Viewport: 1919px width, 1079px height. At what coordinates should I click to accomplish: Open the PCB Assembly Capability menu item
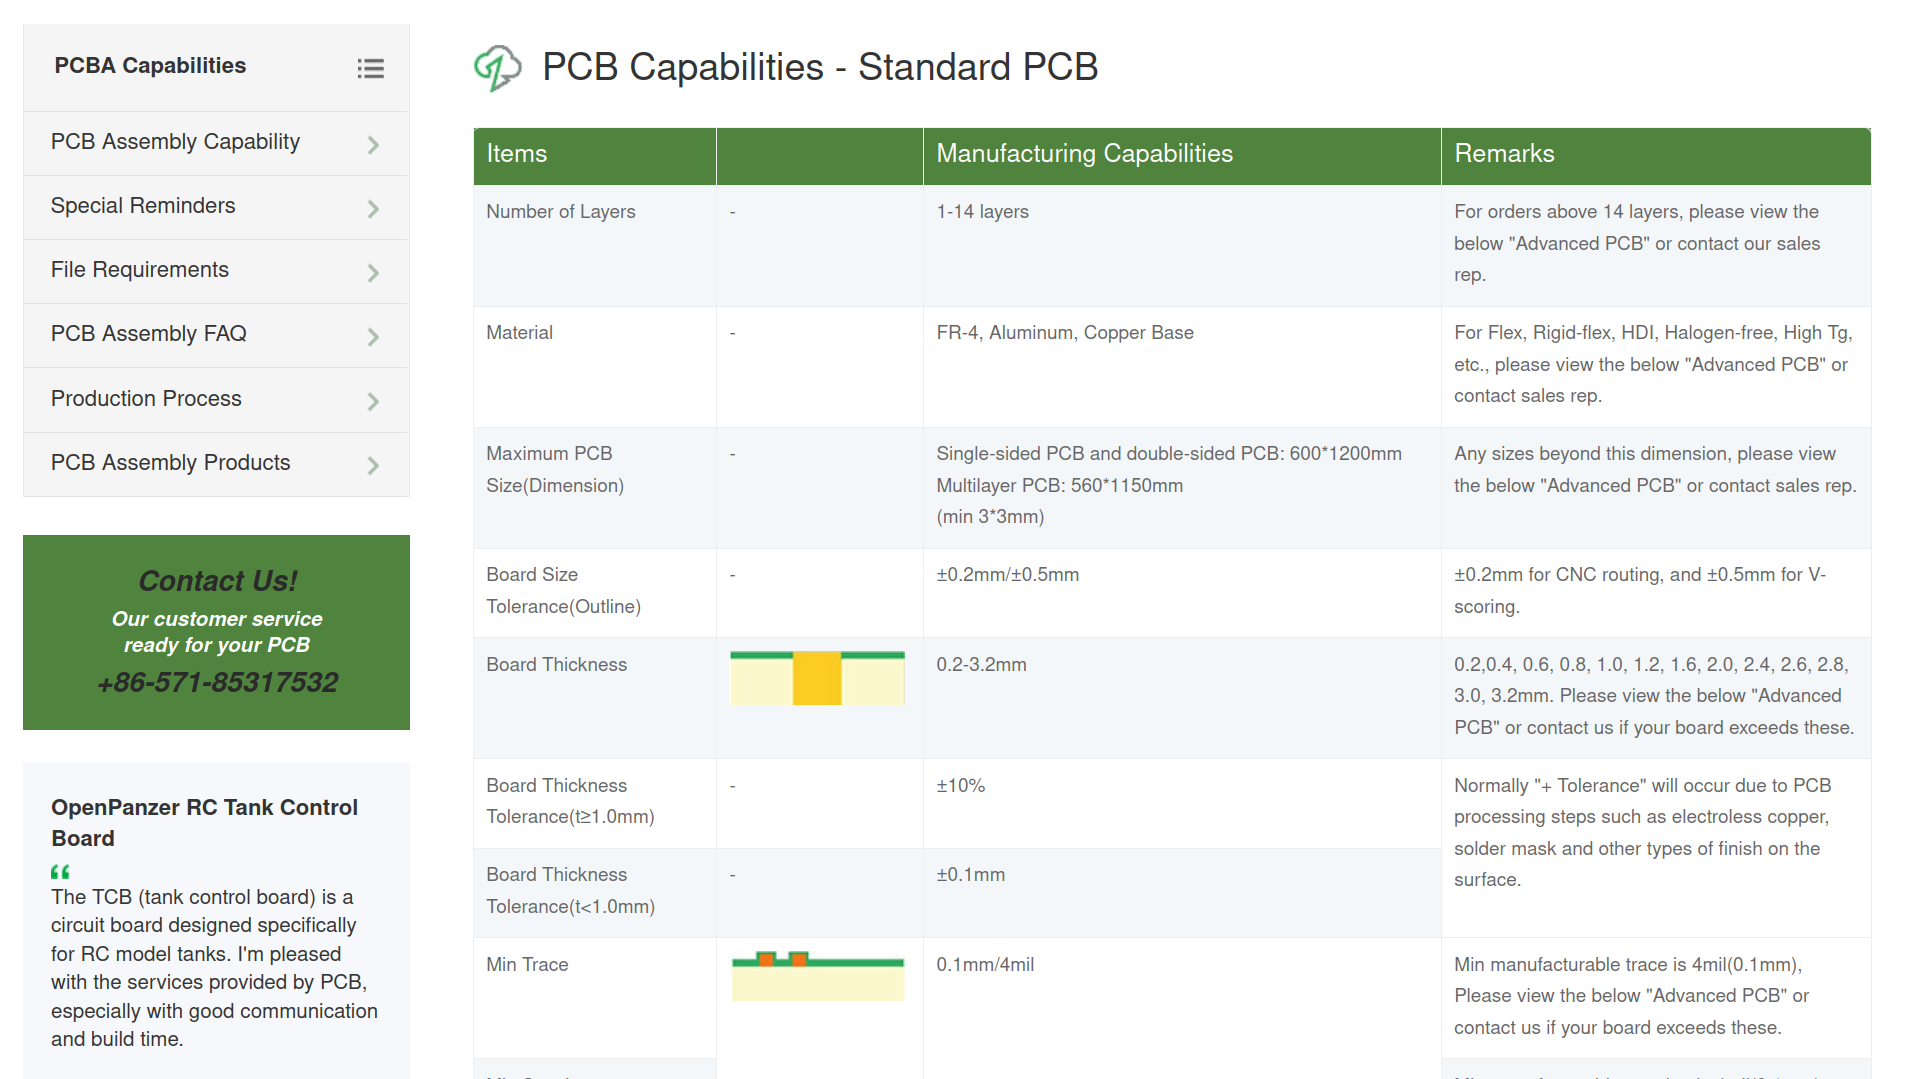click(175, 142)
